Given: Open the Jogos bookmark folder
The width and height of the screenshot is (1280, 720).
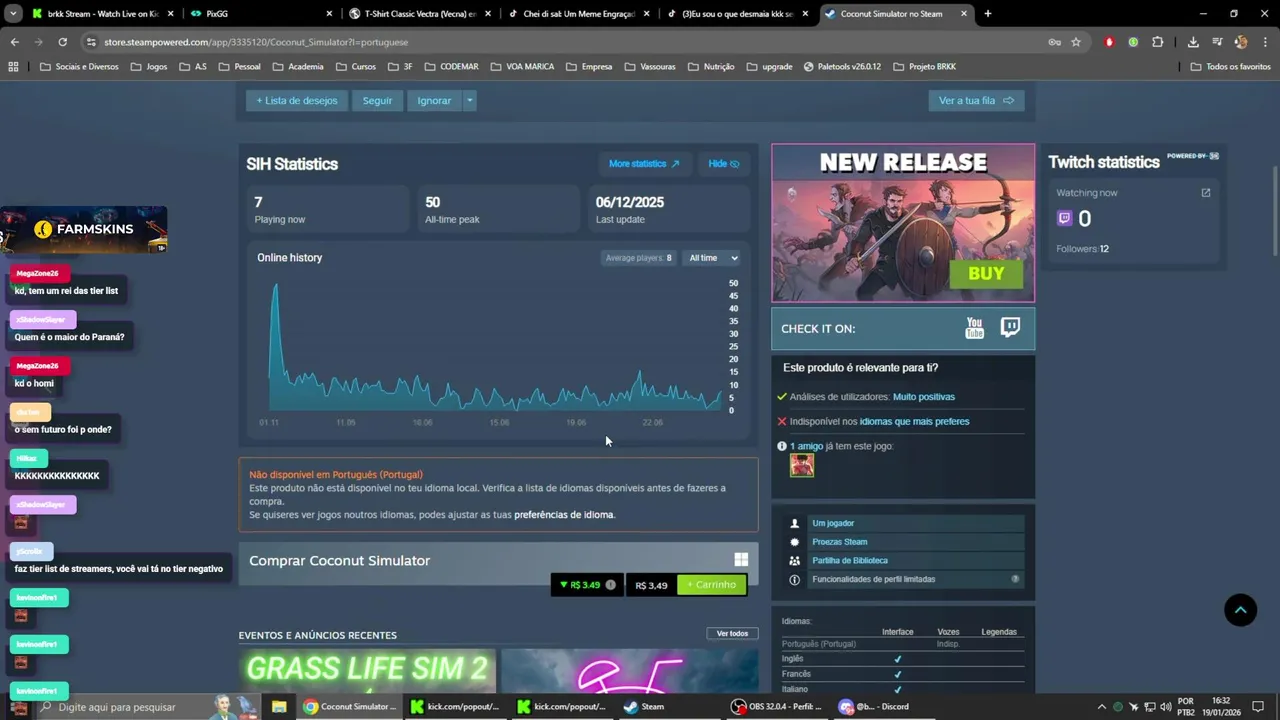Looking at the screenshot, I should point(148,67).
